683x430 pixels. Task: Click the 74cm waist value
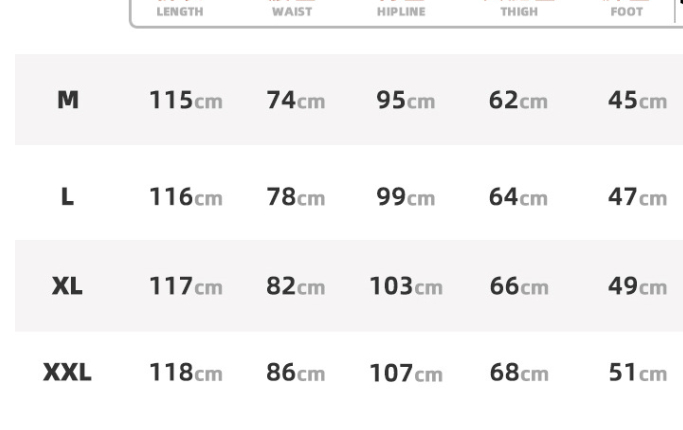pyautogui.click(x=296, y=100)
